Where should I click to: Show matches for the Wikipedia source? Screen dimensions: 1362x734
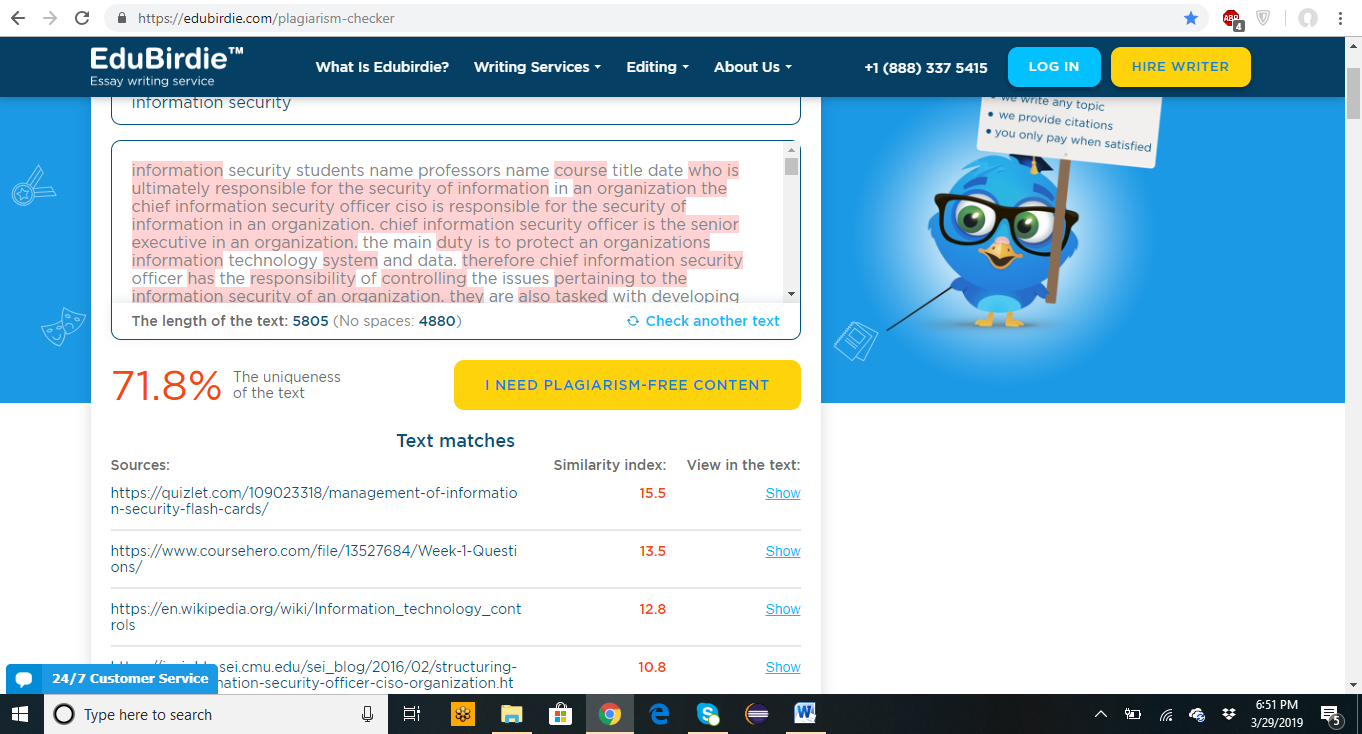click(x=783, y=609)
